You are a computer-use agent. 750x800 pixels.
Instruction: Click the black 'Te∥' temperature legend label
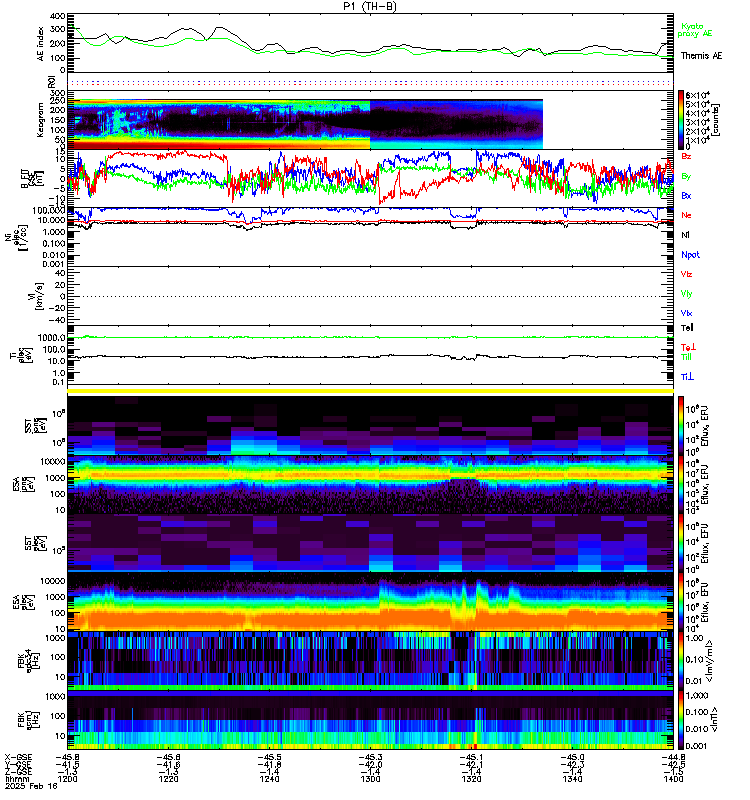(x=687, y=328)
